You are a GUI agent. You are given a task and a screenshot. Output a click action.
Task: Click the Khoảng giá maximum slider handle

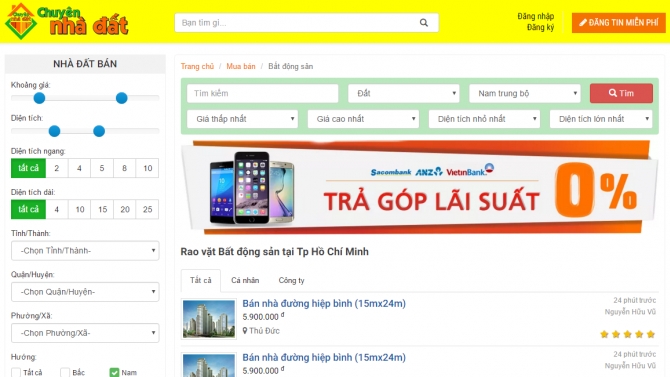(121, 98)
